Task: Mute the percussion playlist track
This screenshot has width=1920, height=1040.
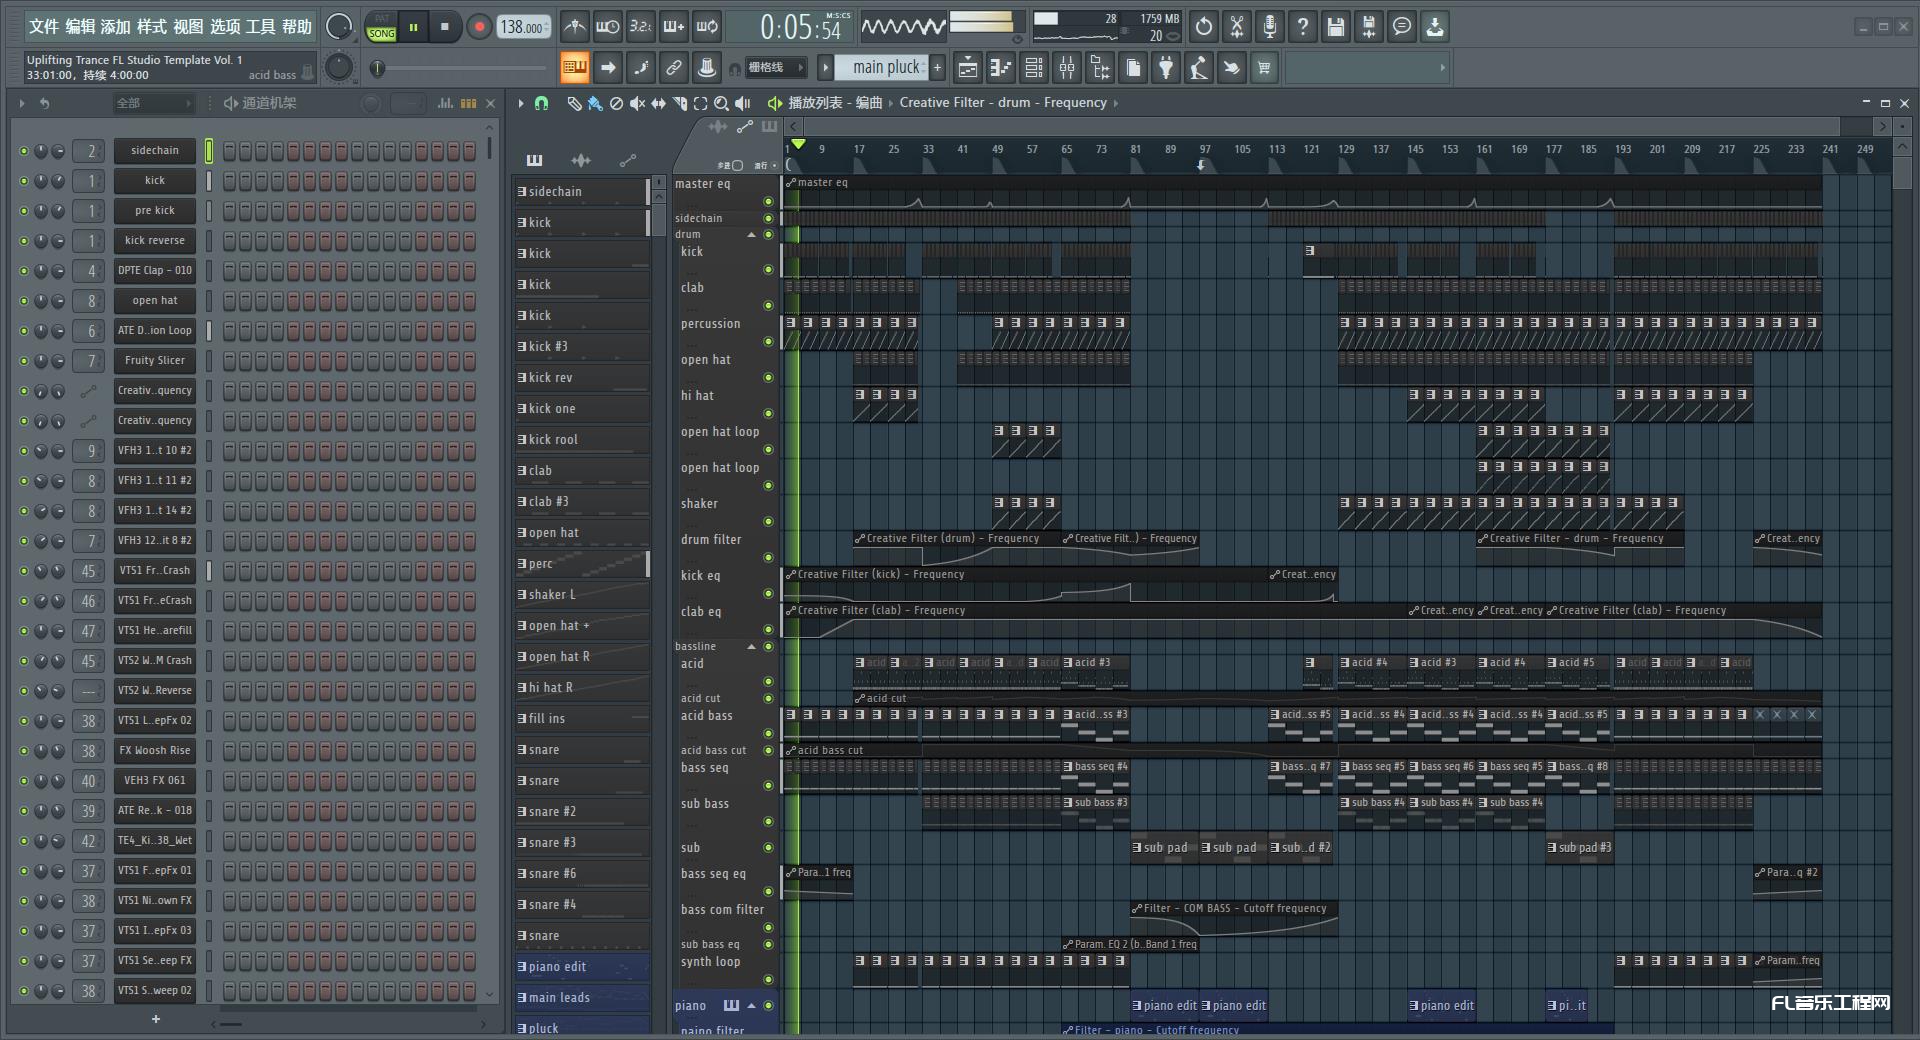Action: 769,341
